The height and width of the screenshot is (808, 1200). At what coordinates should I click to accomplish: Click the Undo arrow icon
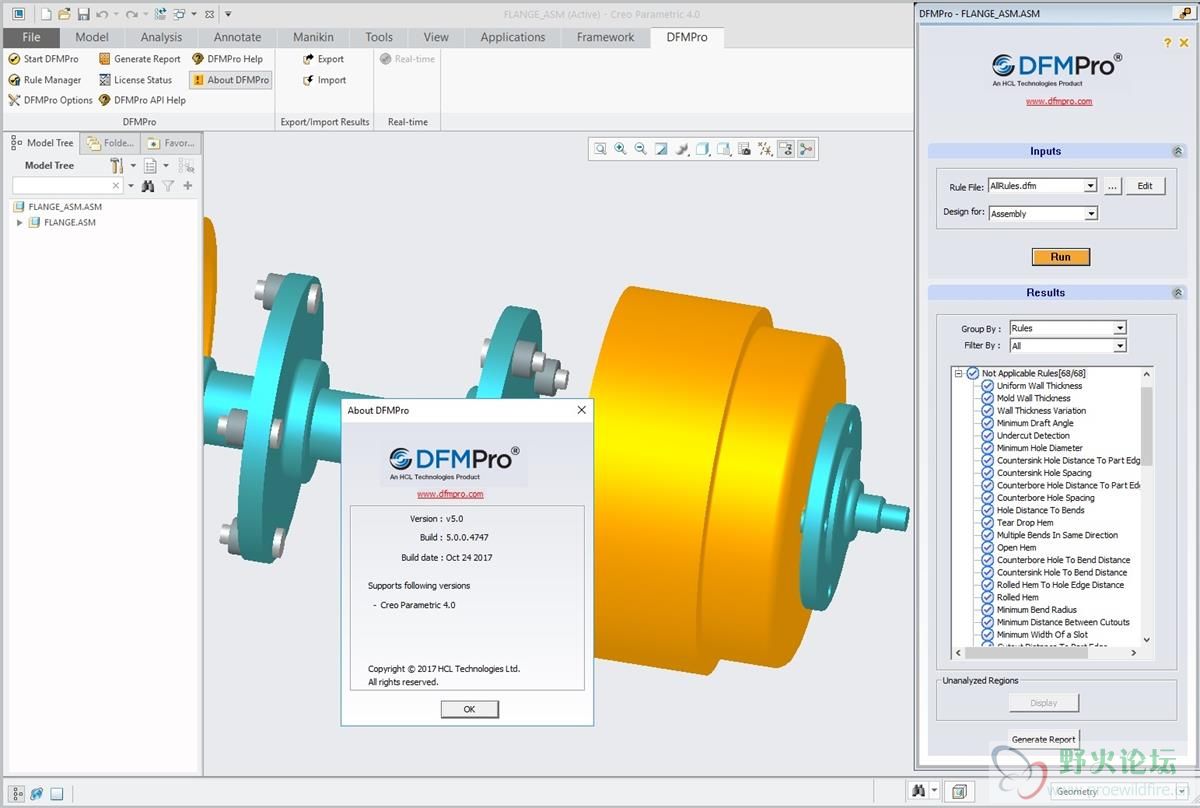click(102, 14)
